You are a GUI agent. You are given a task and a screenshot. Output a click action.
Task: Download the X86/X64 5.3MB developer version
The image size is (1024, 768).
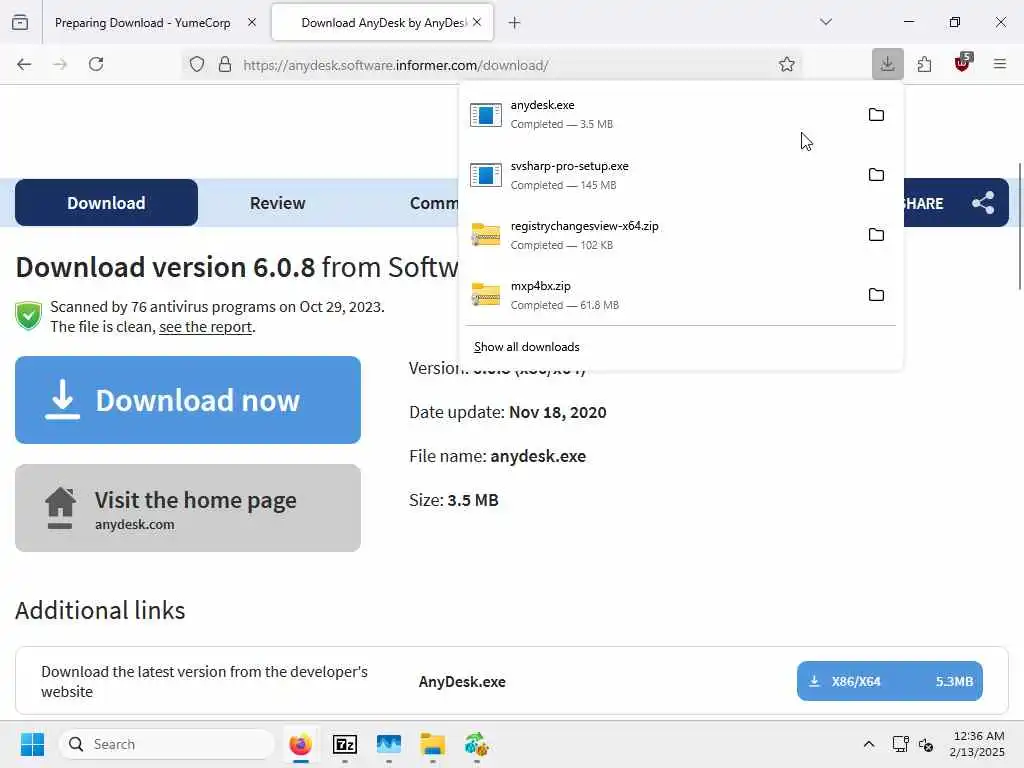pos(889,681)
